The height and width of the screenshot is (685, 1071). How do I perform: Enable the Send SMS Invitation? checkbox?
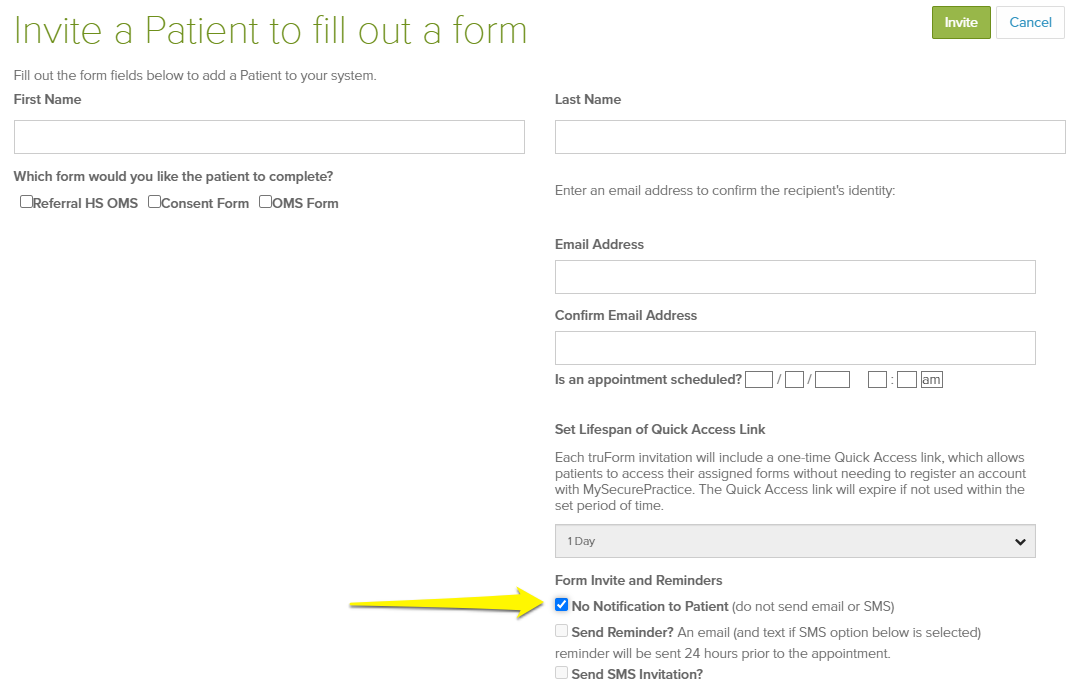pyautogui.click(x=561, y=672)
